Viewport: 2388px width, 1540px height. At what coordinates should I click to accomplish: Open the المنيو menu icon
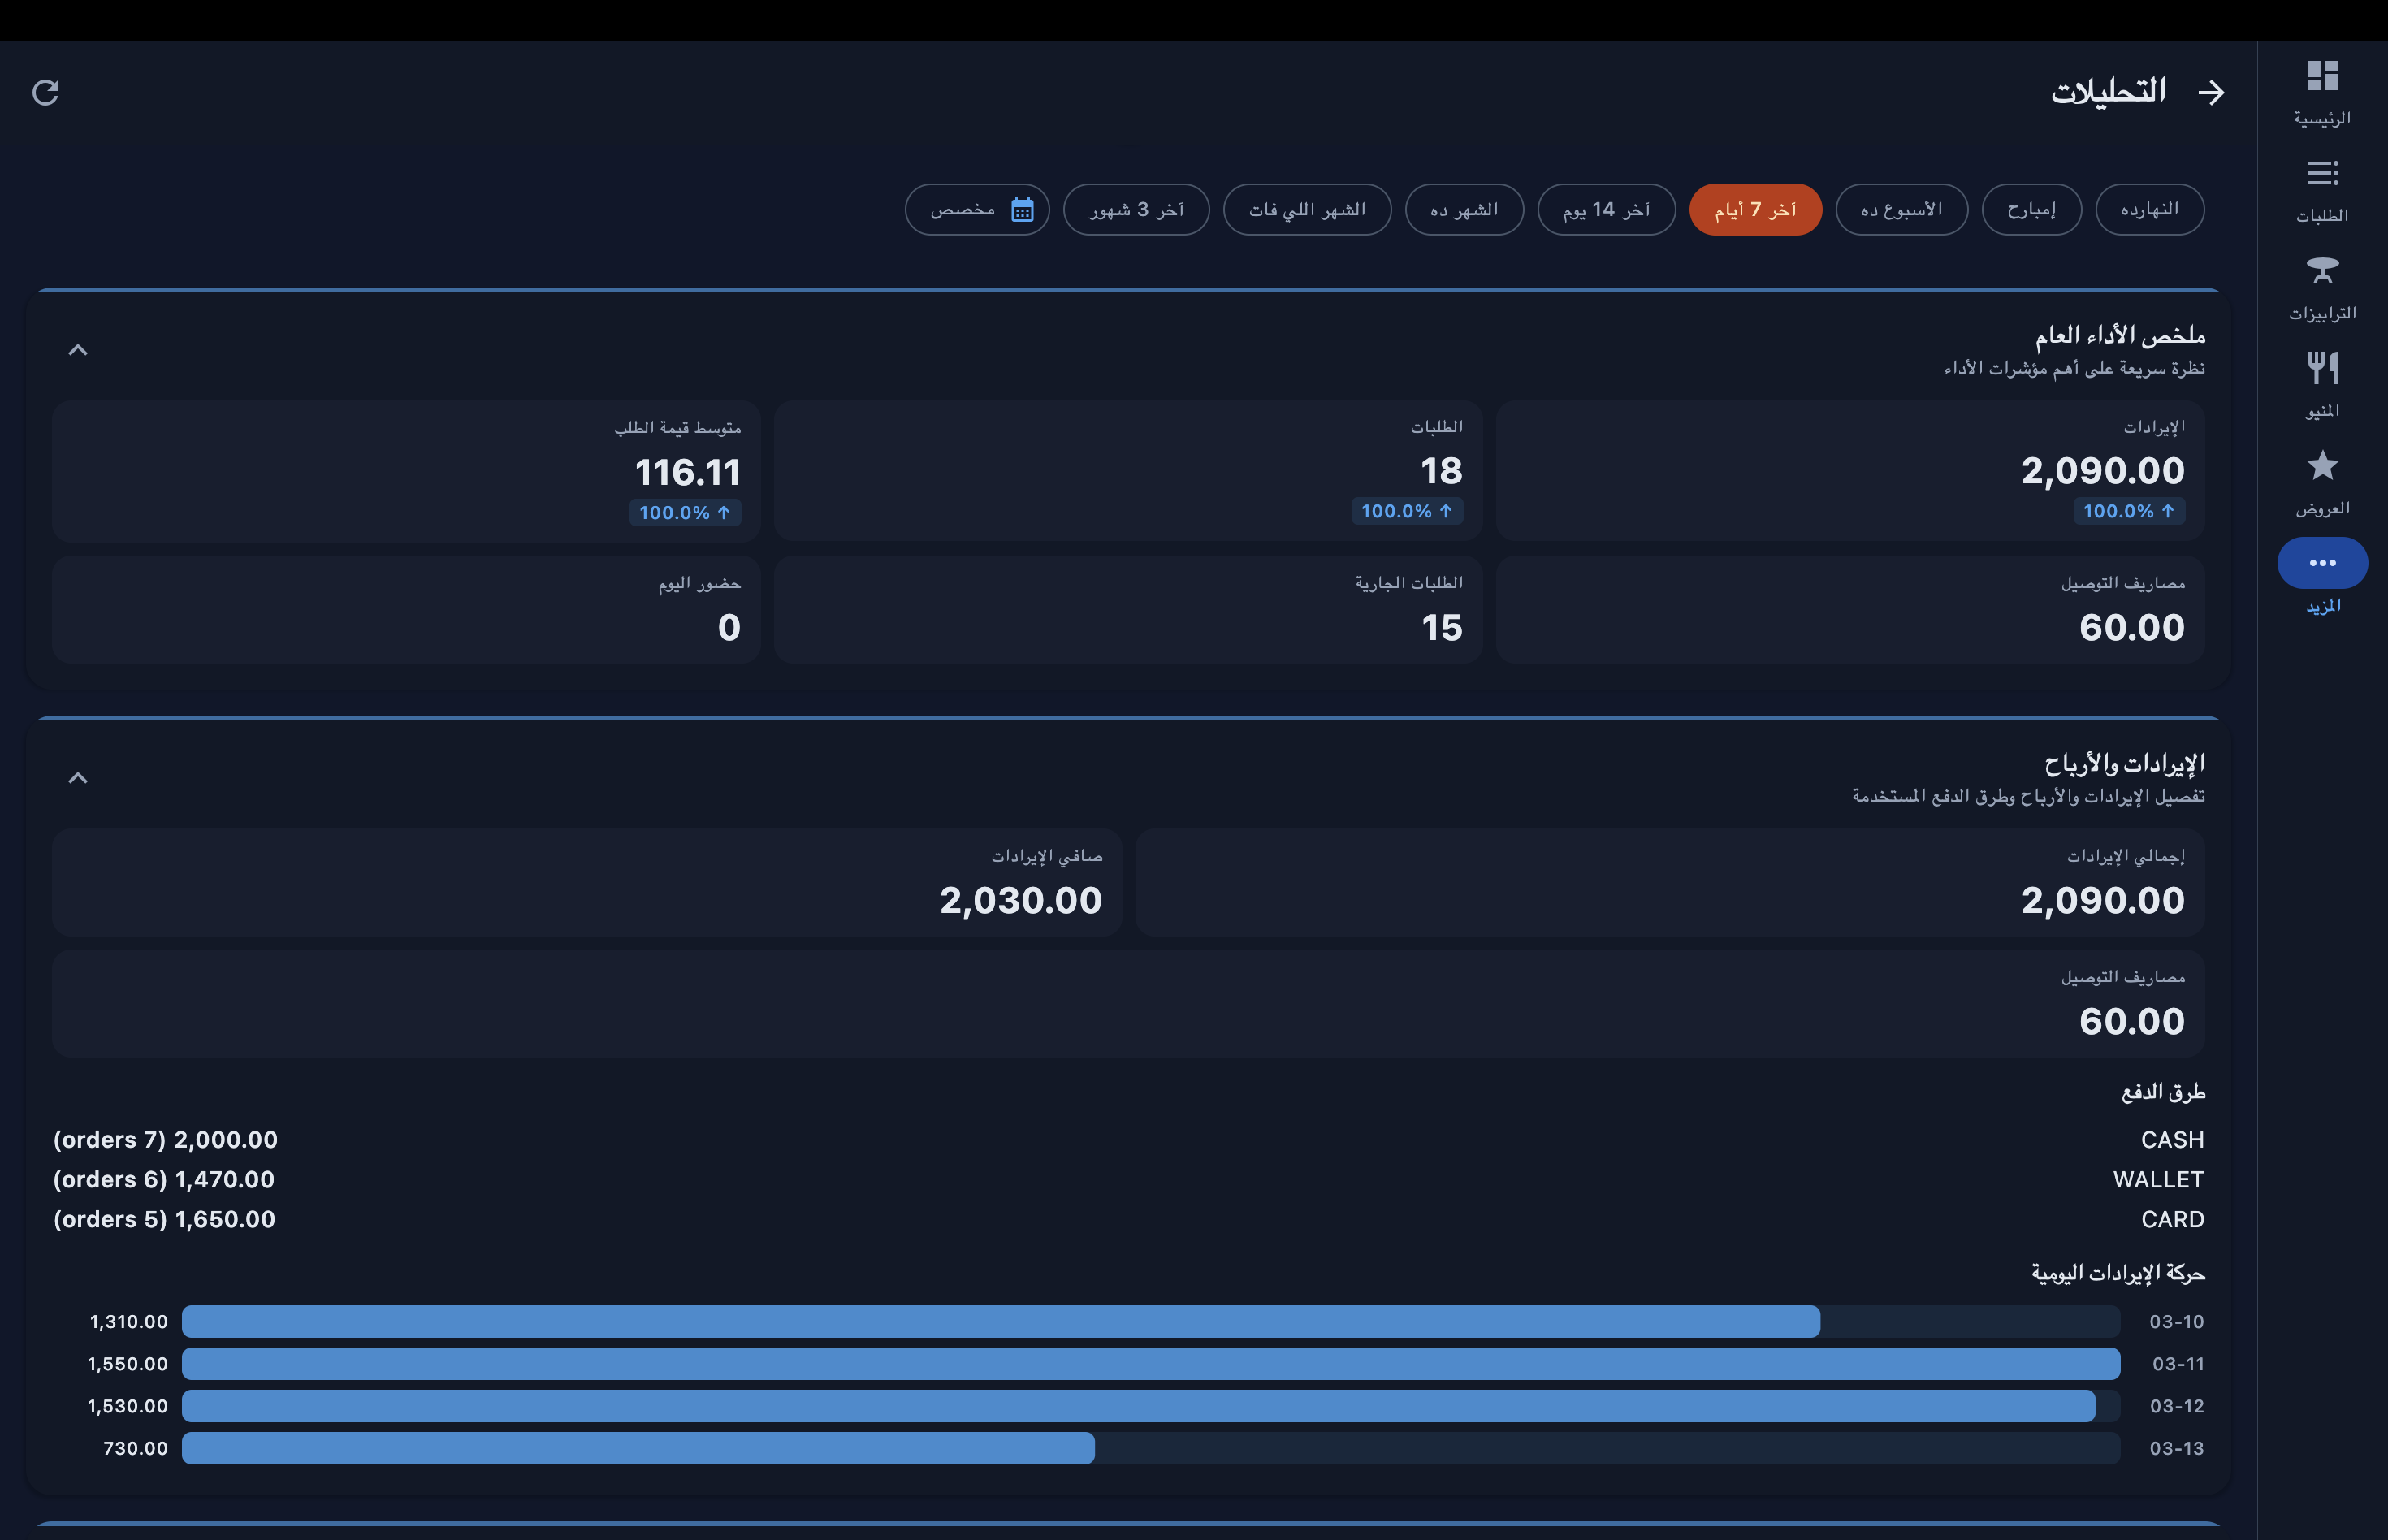pyautogui.click(x=2322, y=368)
